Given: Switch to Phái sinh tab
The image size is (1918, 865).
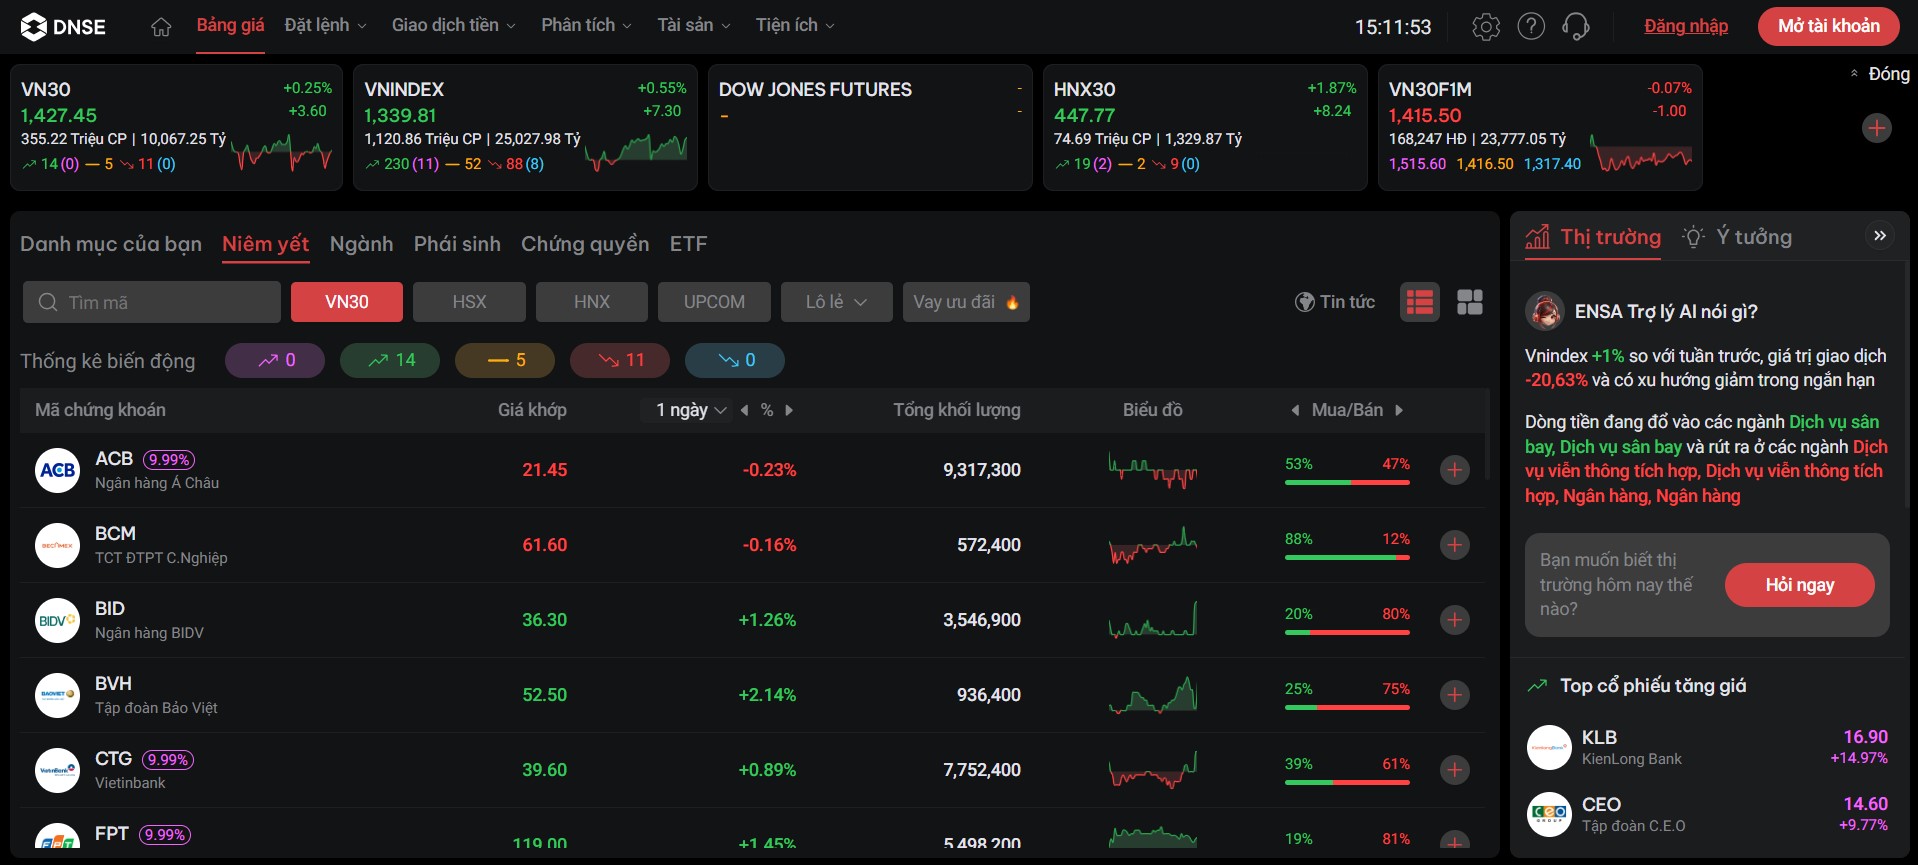Looking at the screenshot, I should tap(457, 244).
